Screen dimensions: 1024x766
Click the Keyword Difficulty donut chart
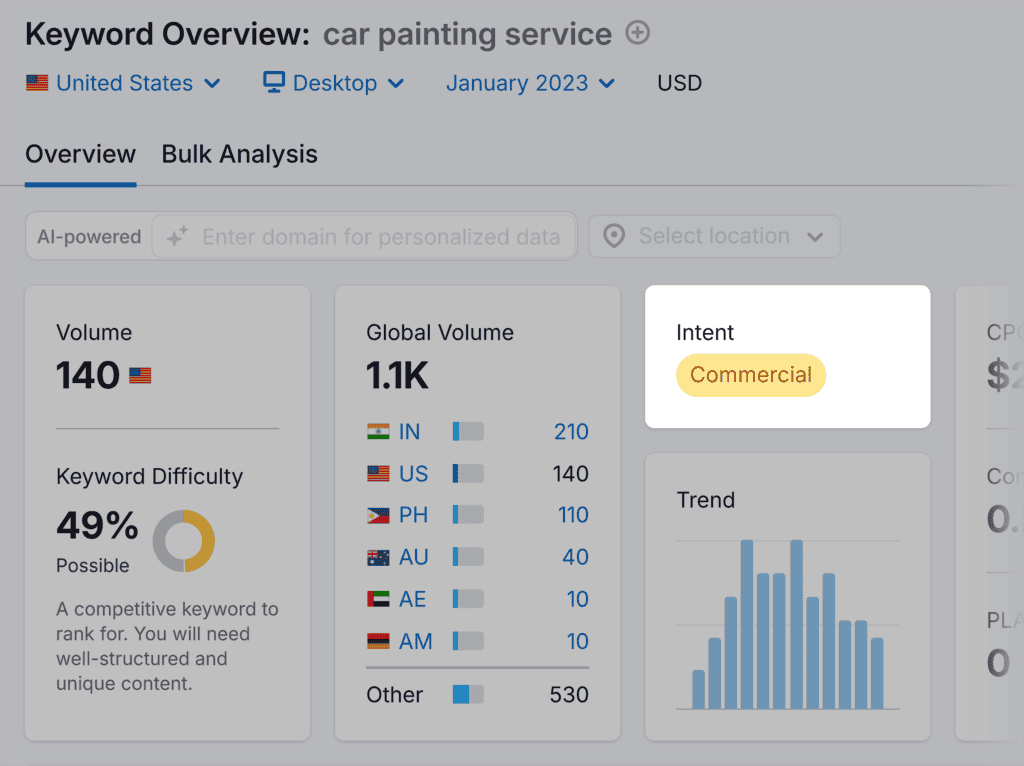point(184,541)
